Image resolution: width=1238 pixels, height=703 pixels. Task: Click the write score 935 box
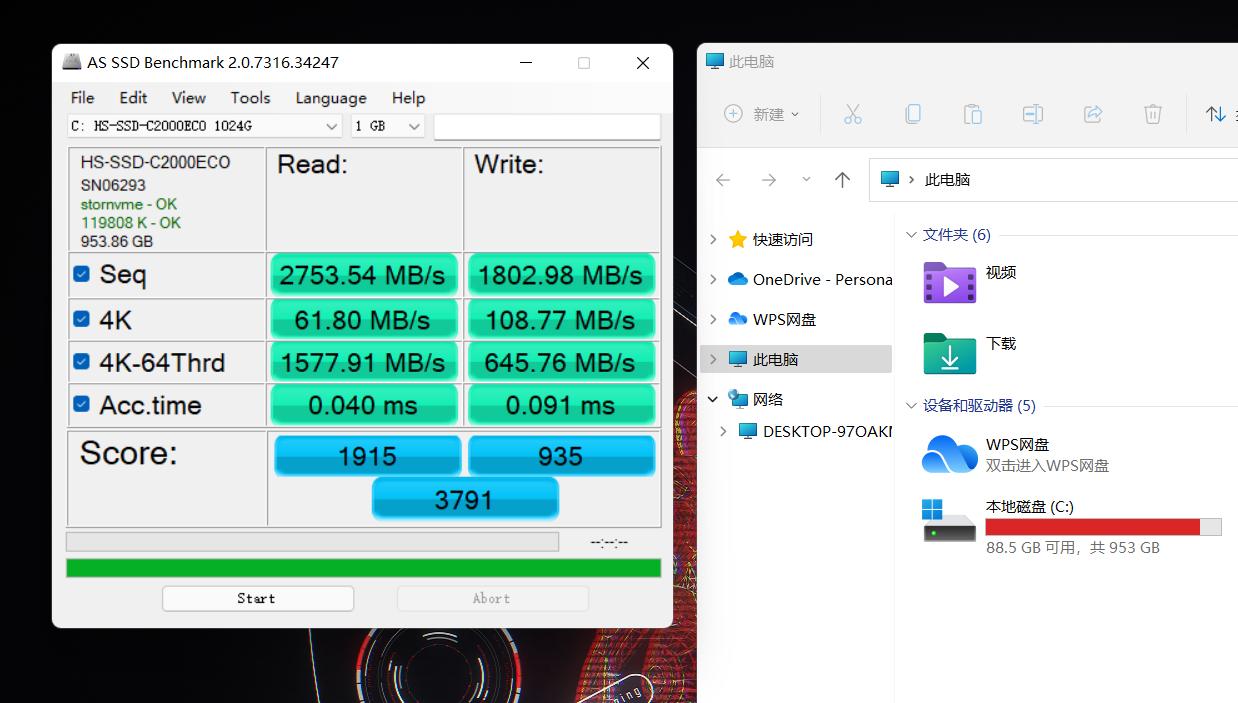coord(561,456)
